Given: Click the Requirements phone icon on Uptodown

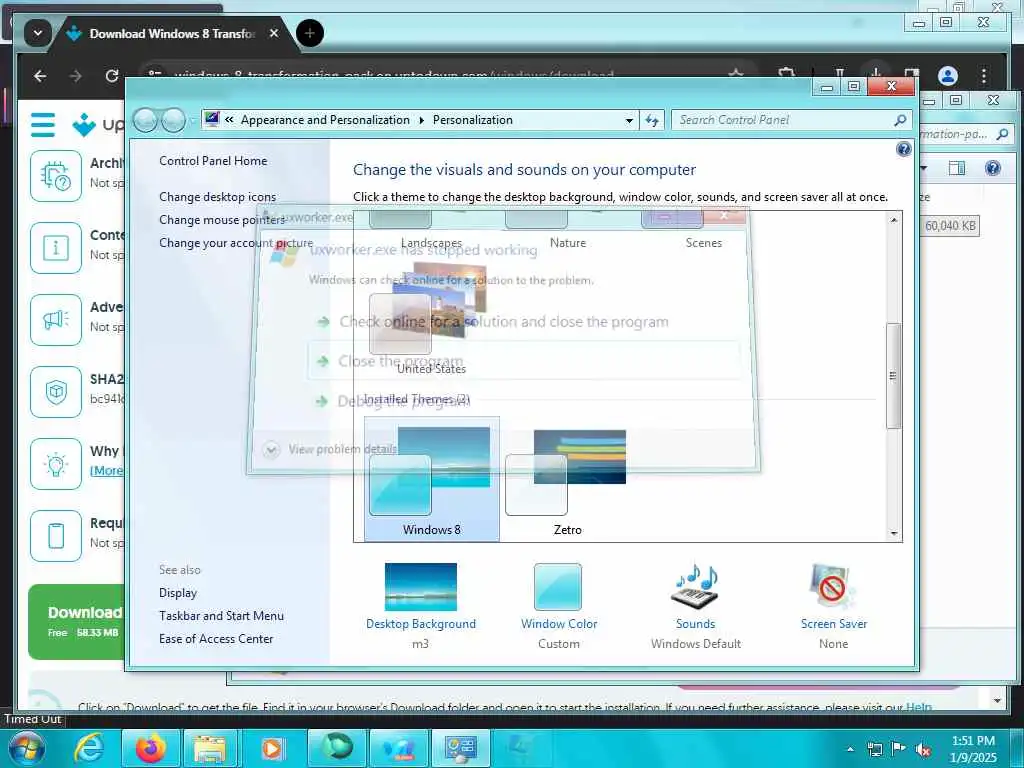Looking at the screenshot, I should pyautogui.click(x=56, y=536).
